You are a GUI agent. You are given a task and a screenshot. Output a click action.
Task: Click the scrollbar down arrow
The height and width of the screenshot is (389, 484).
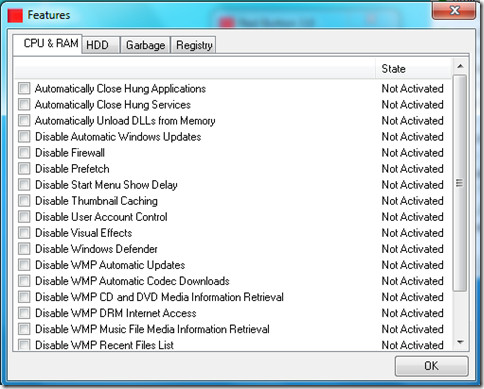pyautogui.click(x=460, y=342)
